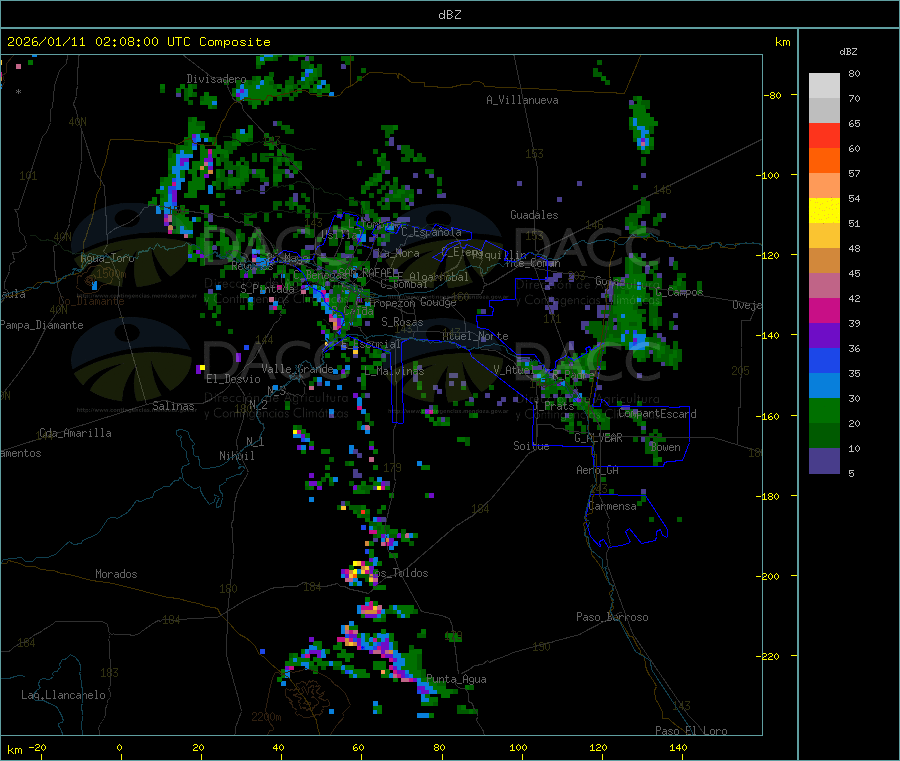Viewport: 900px width, 761px height.
Task: Click the A_Villanueva map label
Action: pyautogui.click(x=522, y=100)
